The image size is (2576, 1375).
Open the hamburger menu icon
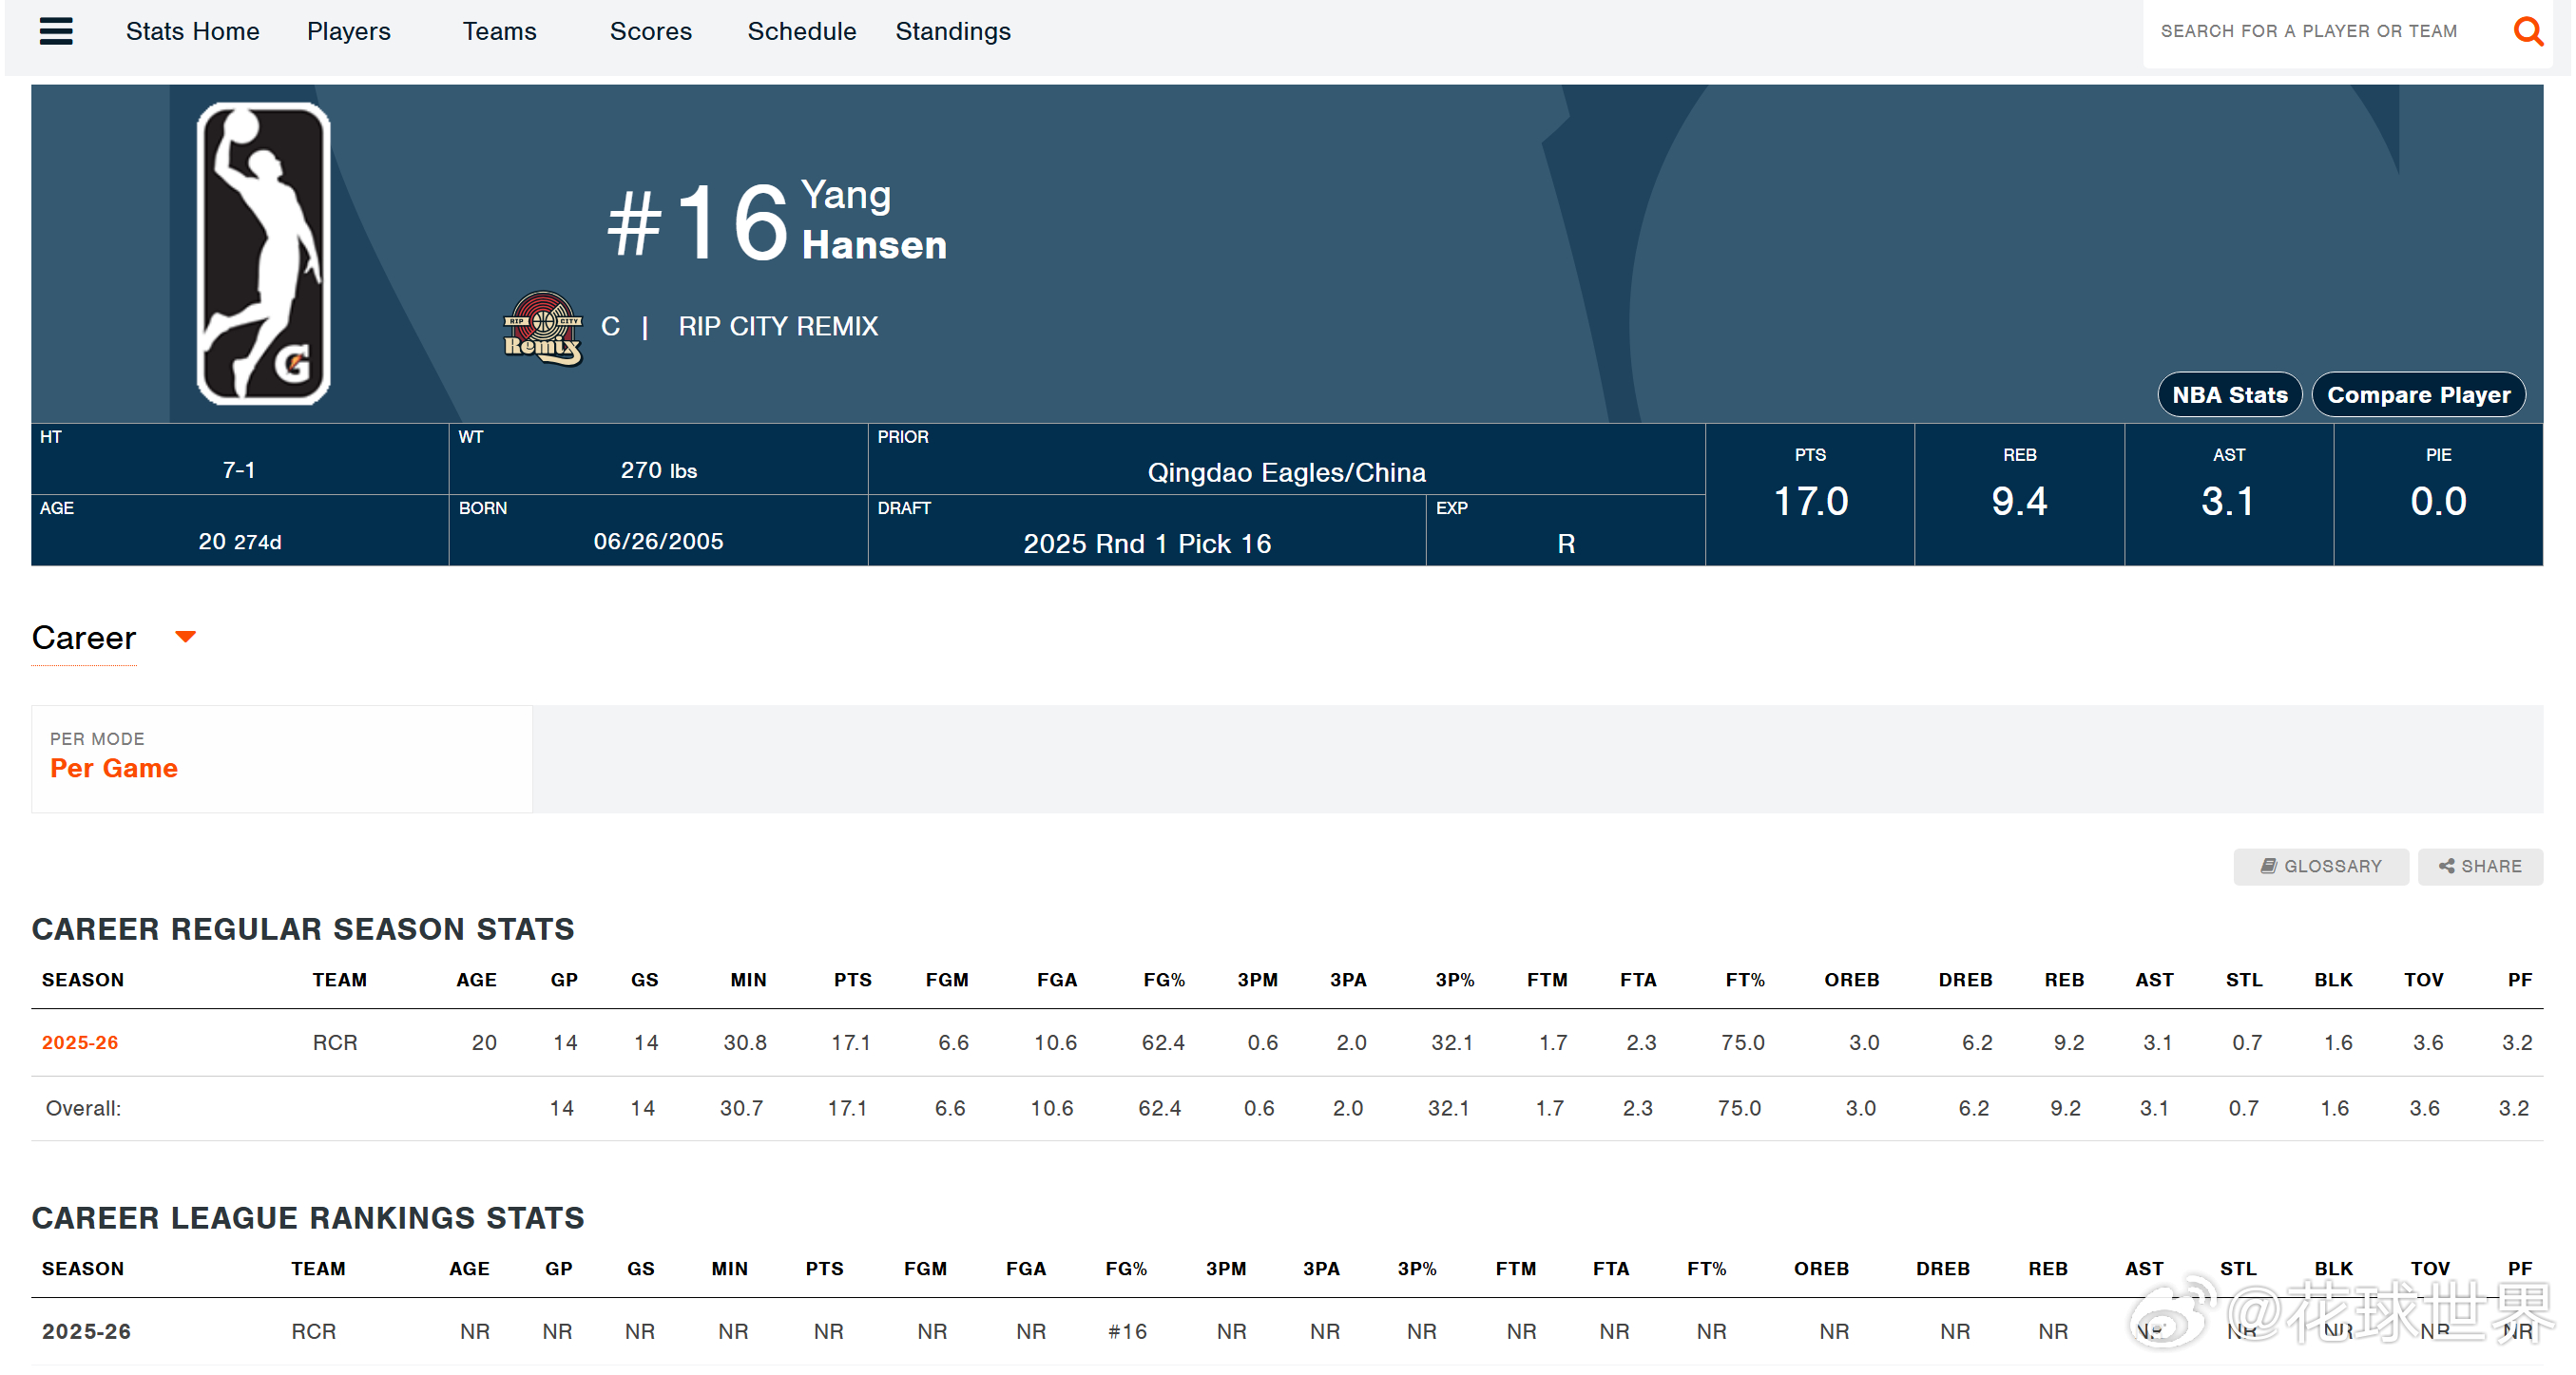(56, 31)
